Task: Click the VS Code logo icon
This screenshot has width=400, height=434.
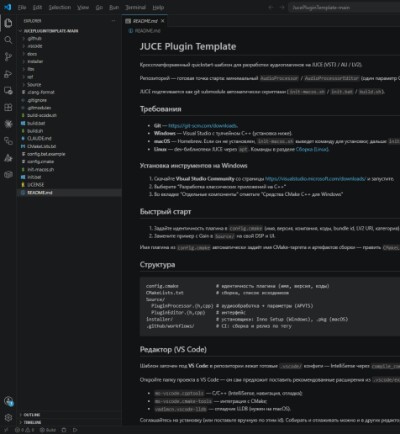Action: coord(8,7)
